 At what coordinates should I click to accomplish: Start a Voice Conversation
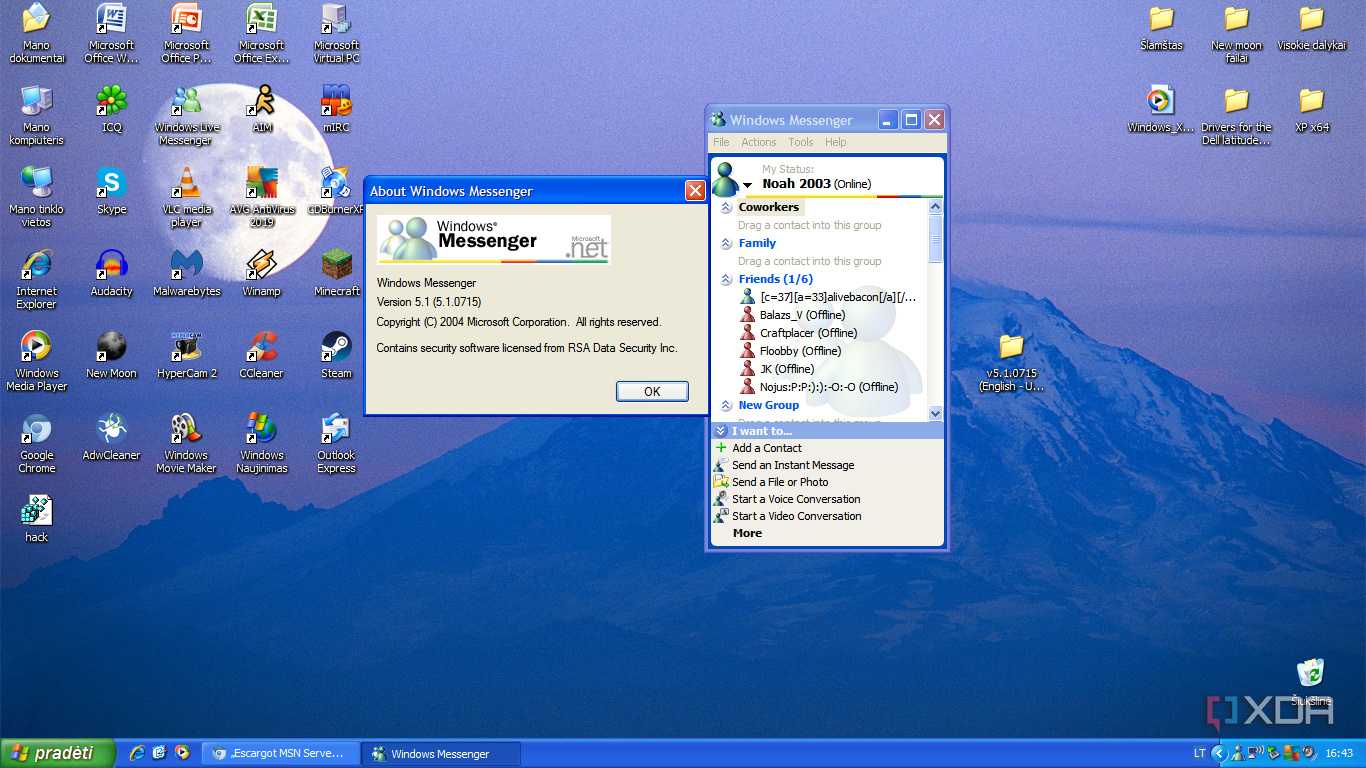point(796,499)
